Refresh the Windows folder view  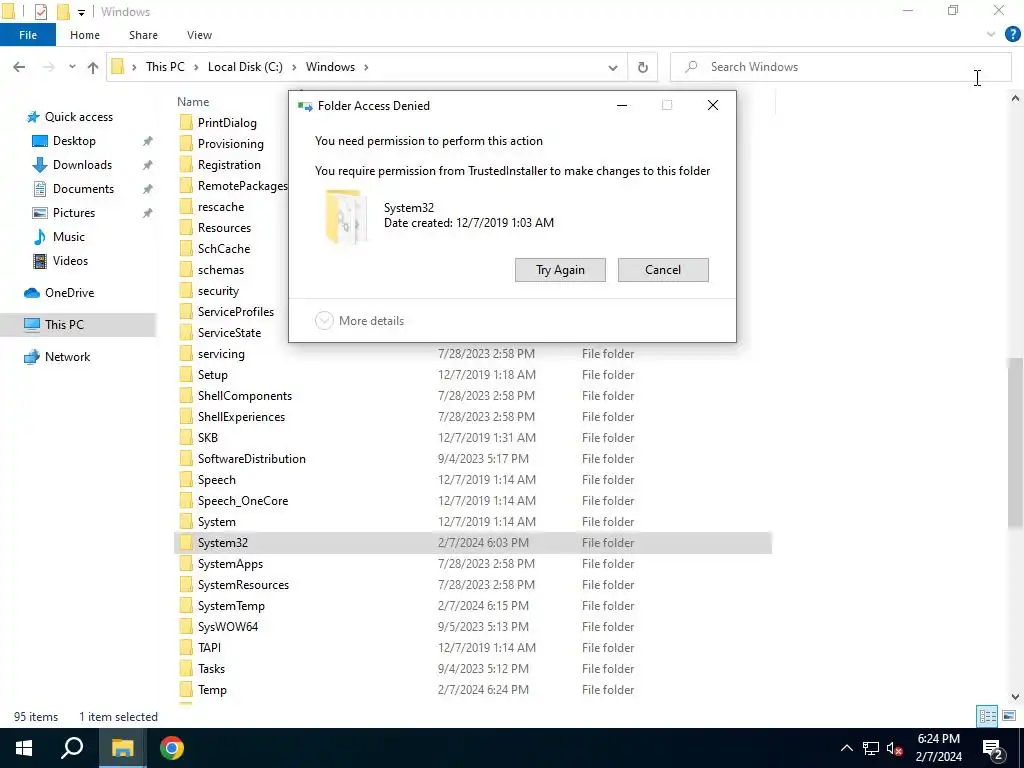(643, 67)
